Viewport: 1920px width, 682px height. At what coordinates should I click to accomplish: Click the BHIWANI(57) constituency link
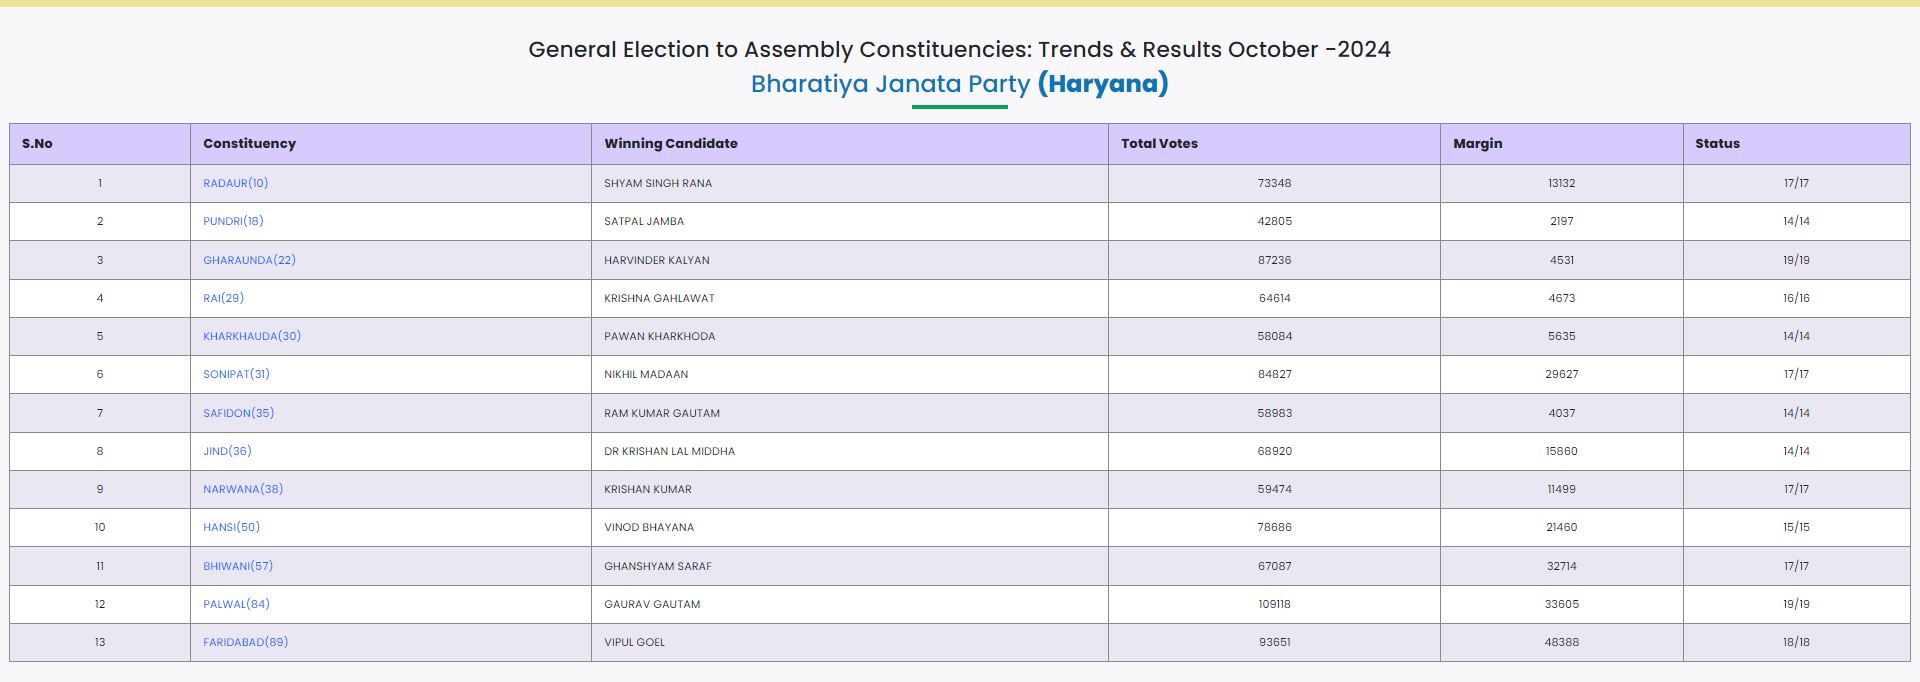238,566
